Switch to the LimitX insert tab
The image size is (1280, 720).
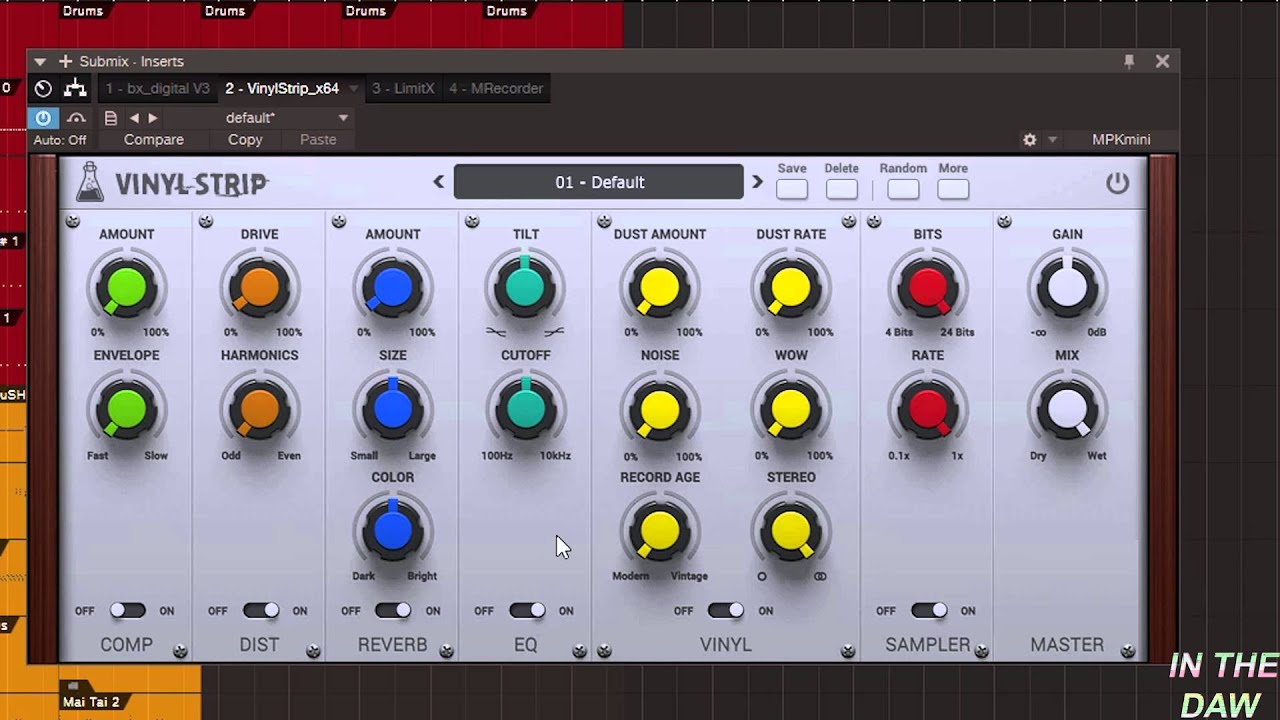[x=403, y=88]
